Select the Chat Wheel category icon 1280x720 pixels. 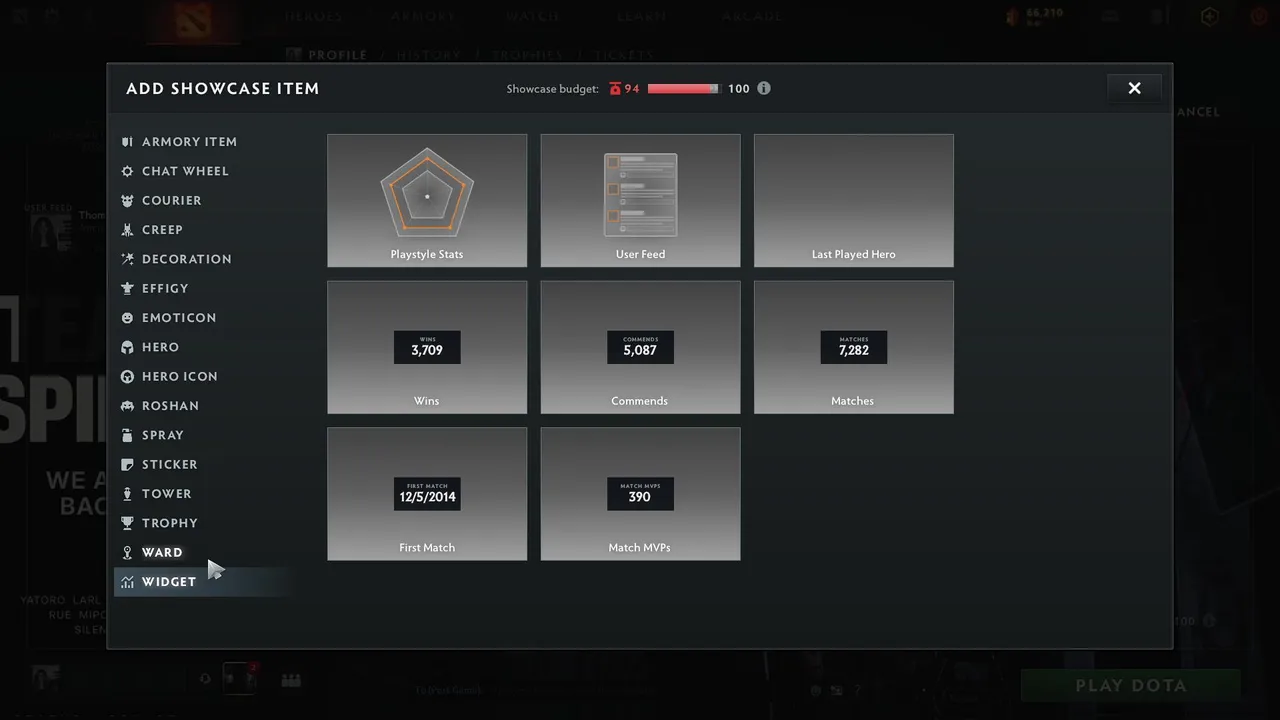pos(127,171)
